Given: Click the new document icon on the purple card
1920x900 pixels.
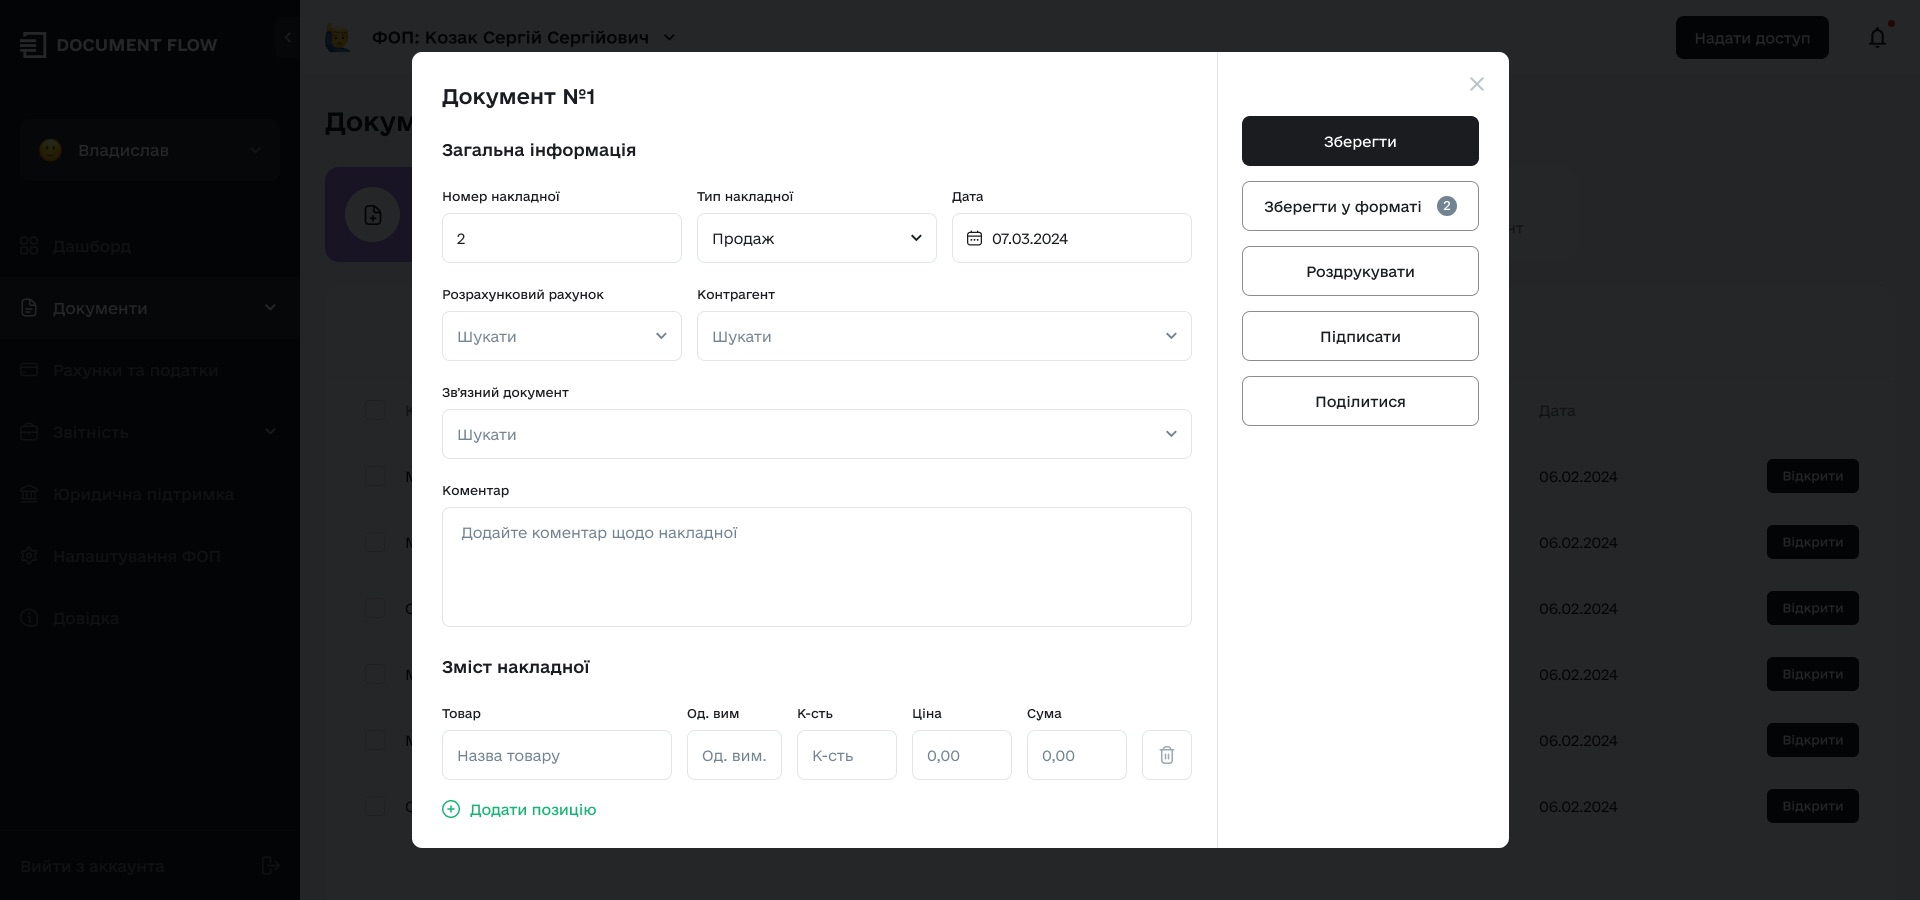Looking at the screenshot, I should (x=373, y=215).
